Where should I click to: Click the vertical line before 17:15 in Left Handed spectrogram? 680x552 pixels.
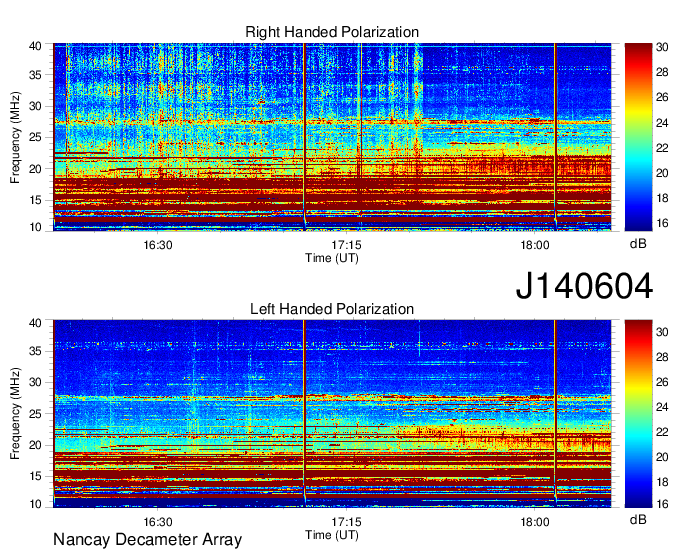click(x=304, y=414)
